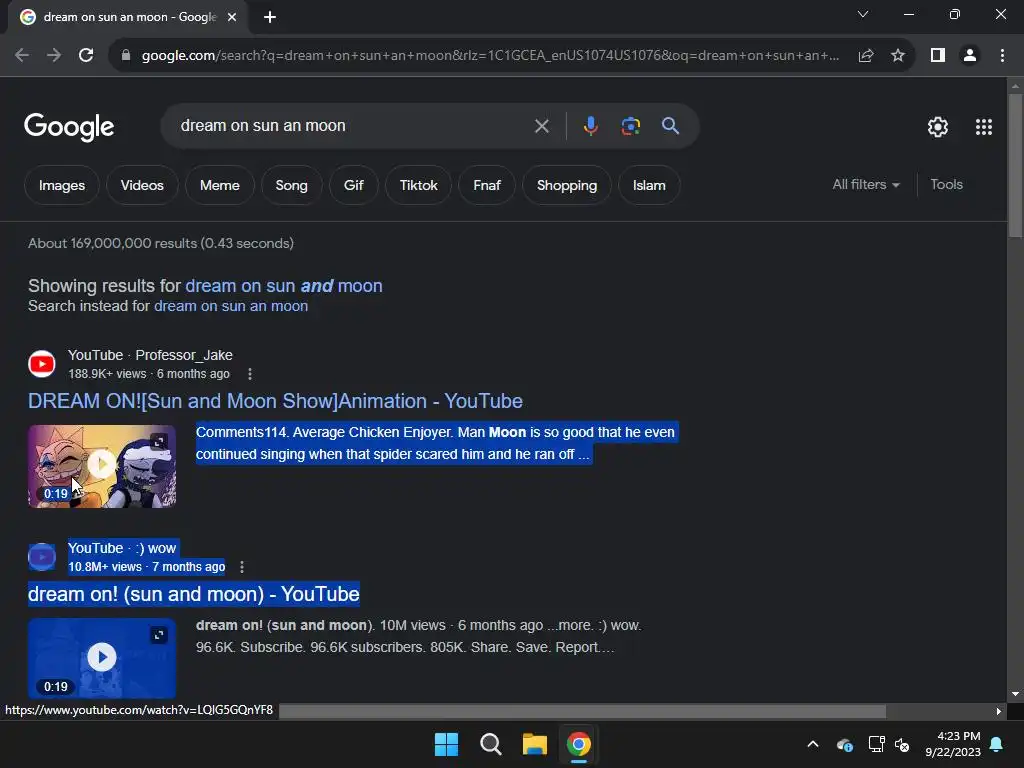This screenshot has height=768, width=1024.
Task: Select the Meme filter chip
Action: tap(219, 185)
